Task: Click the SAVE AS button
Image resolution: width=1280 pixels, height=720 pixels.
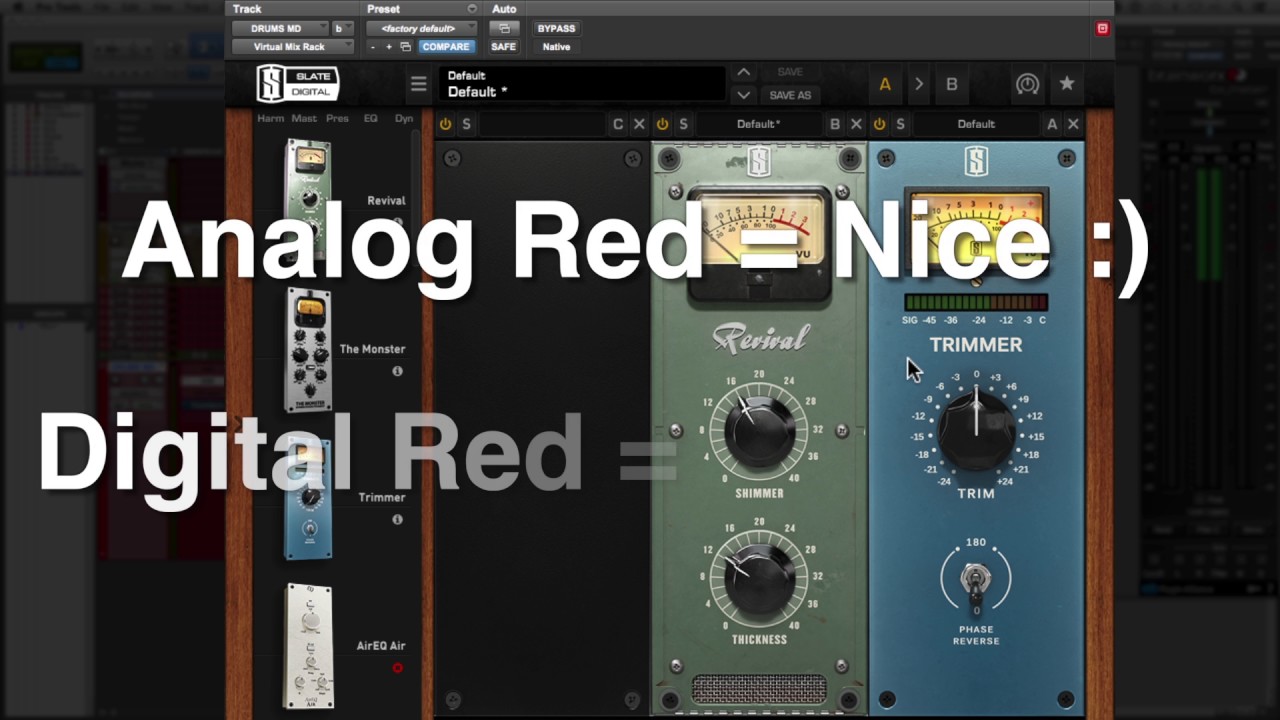Action: coord(790,95)
